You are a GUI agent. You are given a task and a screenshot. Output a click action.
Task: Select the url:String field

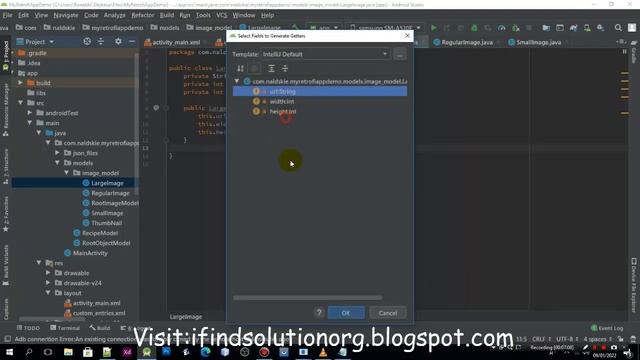click(320, 91)
